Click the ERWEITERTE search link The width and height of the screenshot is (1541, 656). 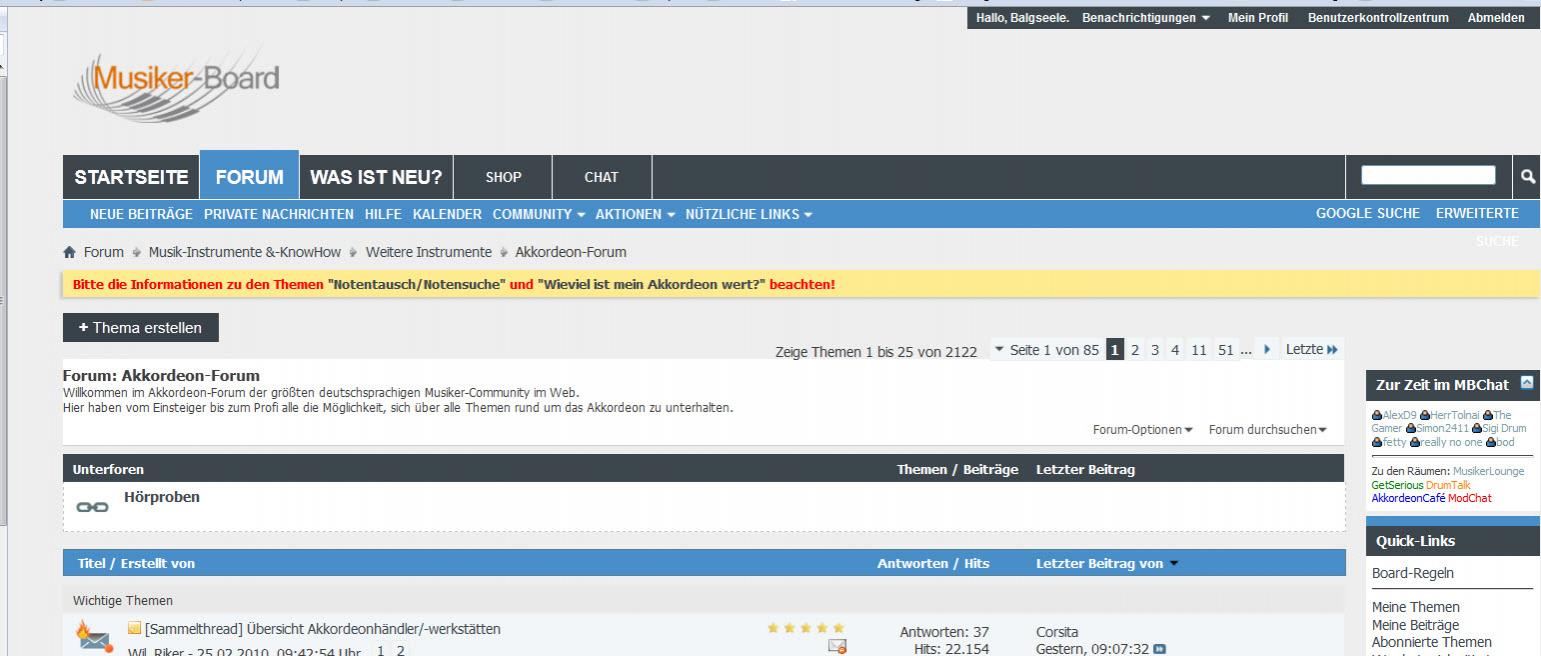point(1477,214)
